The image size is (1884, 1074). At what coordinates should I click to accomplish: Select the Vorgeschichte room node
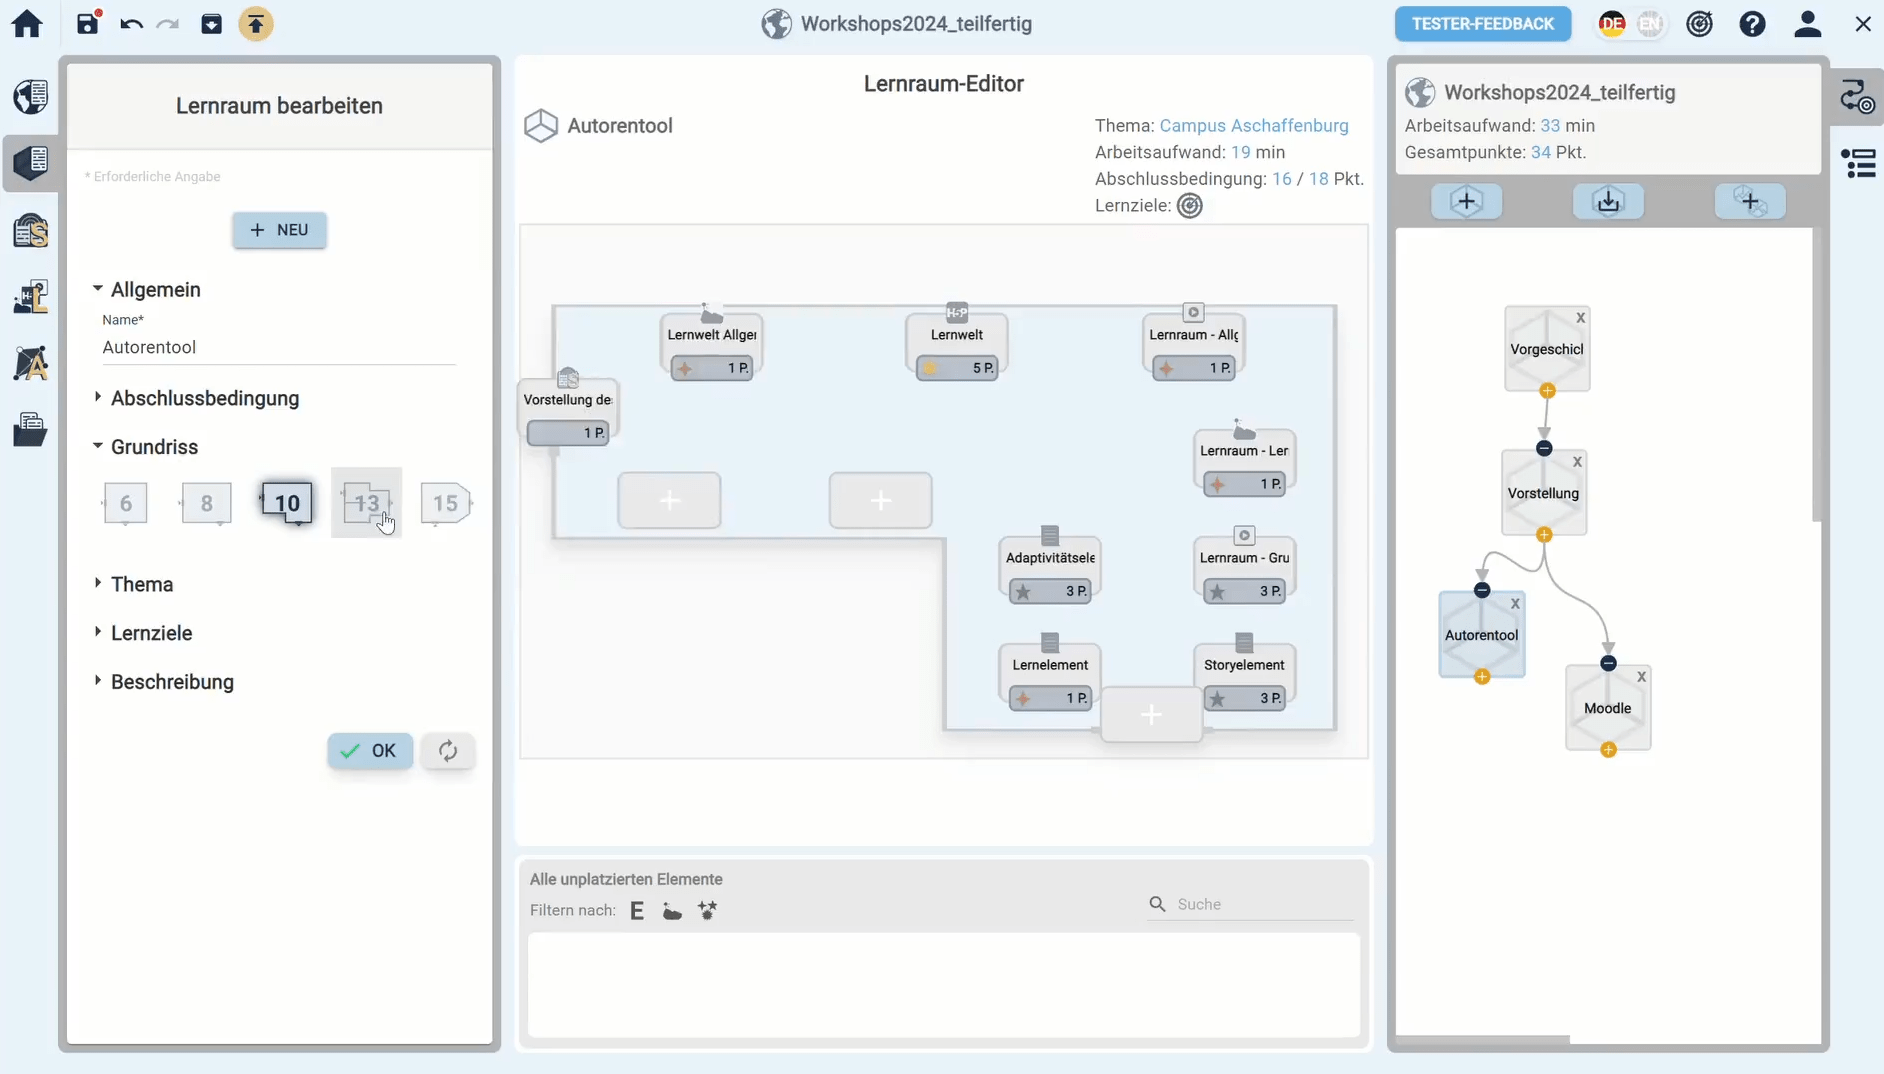pos(1547,349)
